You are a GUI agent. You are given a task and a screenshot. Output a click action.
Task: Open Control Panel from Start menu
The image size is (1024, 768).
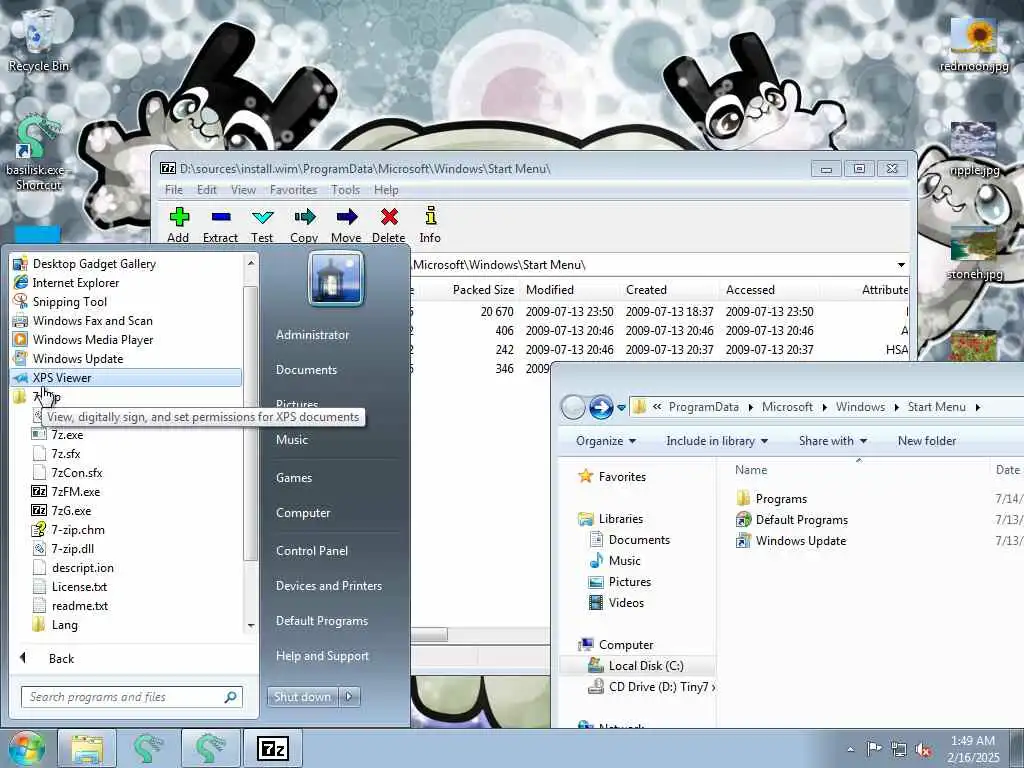(x=312, y=551)
